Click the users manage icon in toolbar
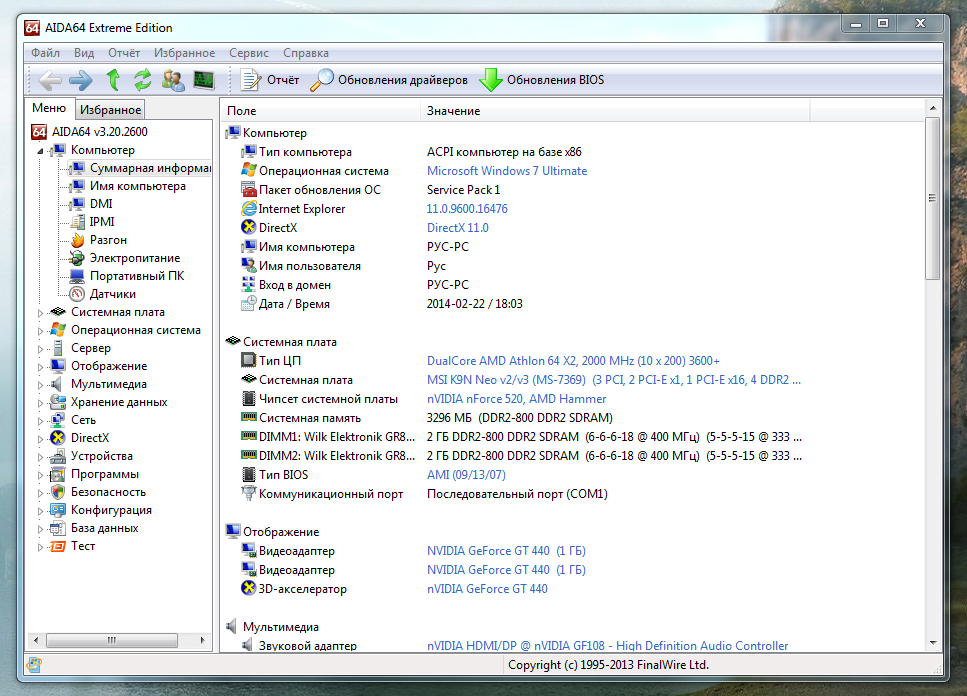967x696 pixels. pyautogui.click(x=173, y=80)
